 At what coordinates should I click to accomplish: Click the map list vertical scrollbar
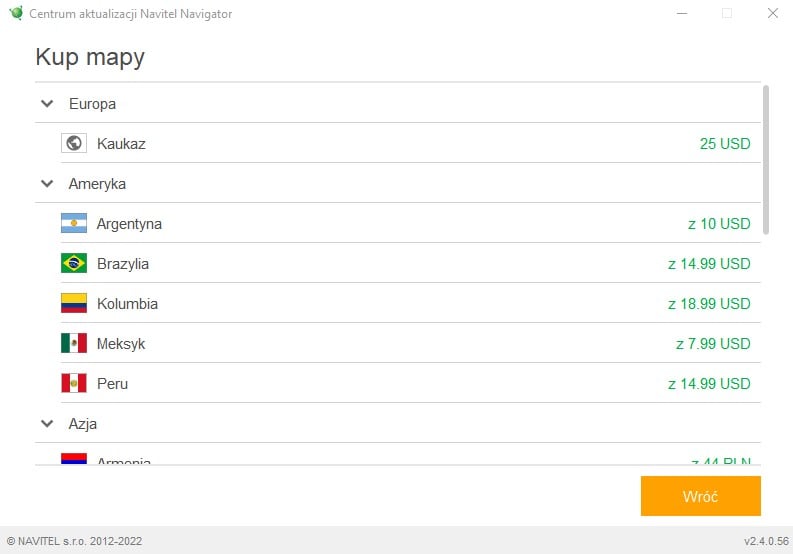click(x=766, y=160)
